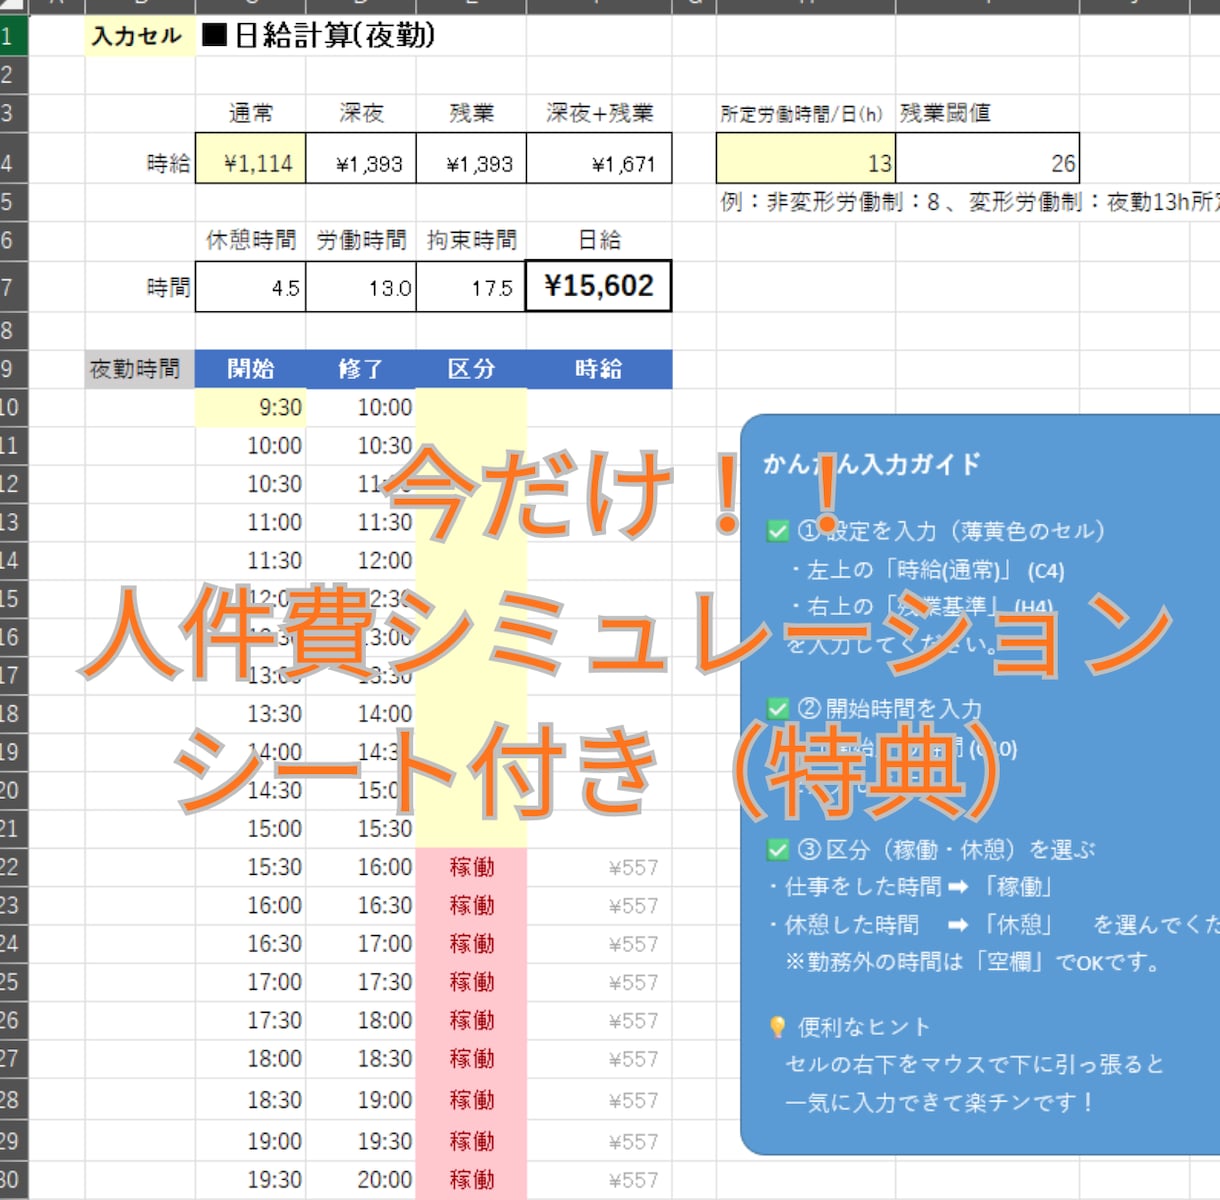Screen dimensions: 1220x1200
Task: Click the 区分 table header
Action: pos(471,369)
